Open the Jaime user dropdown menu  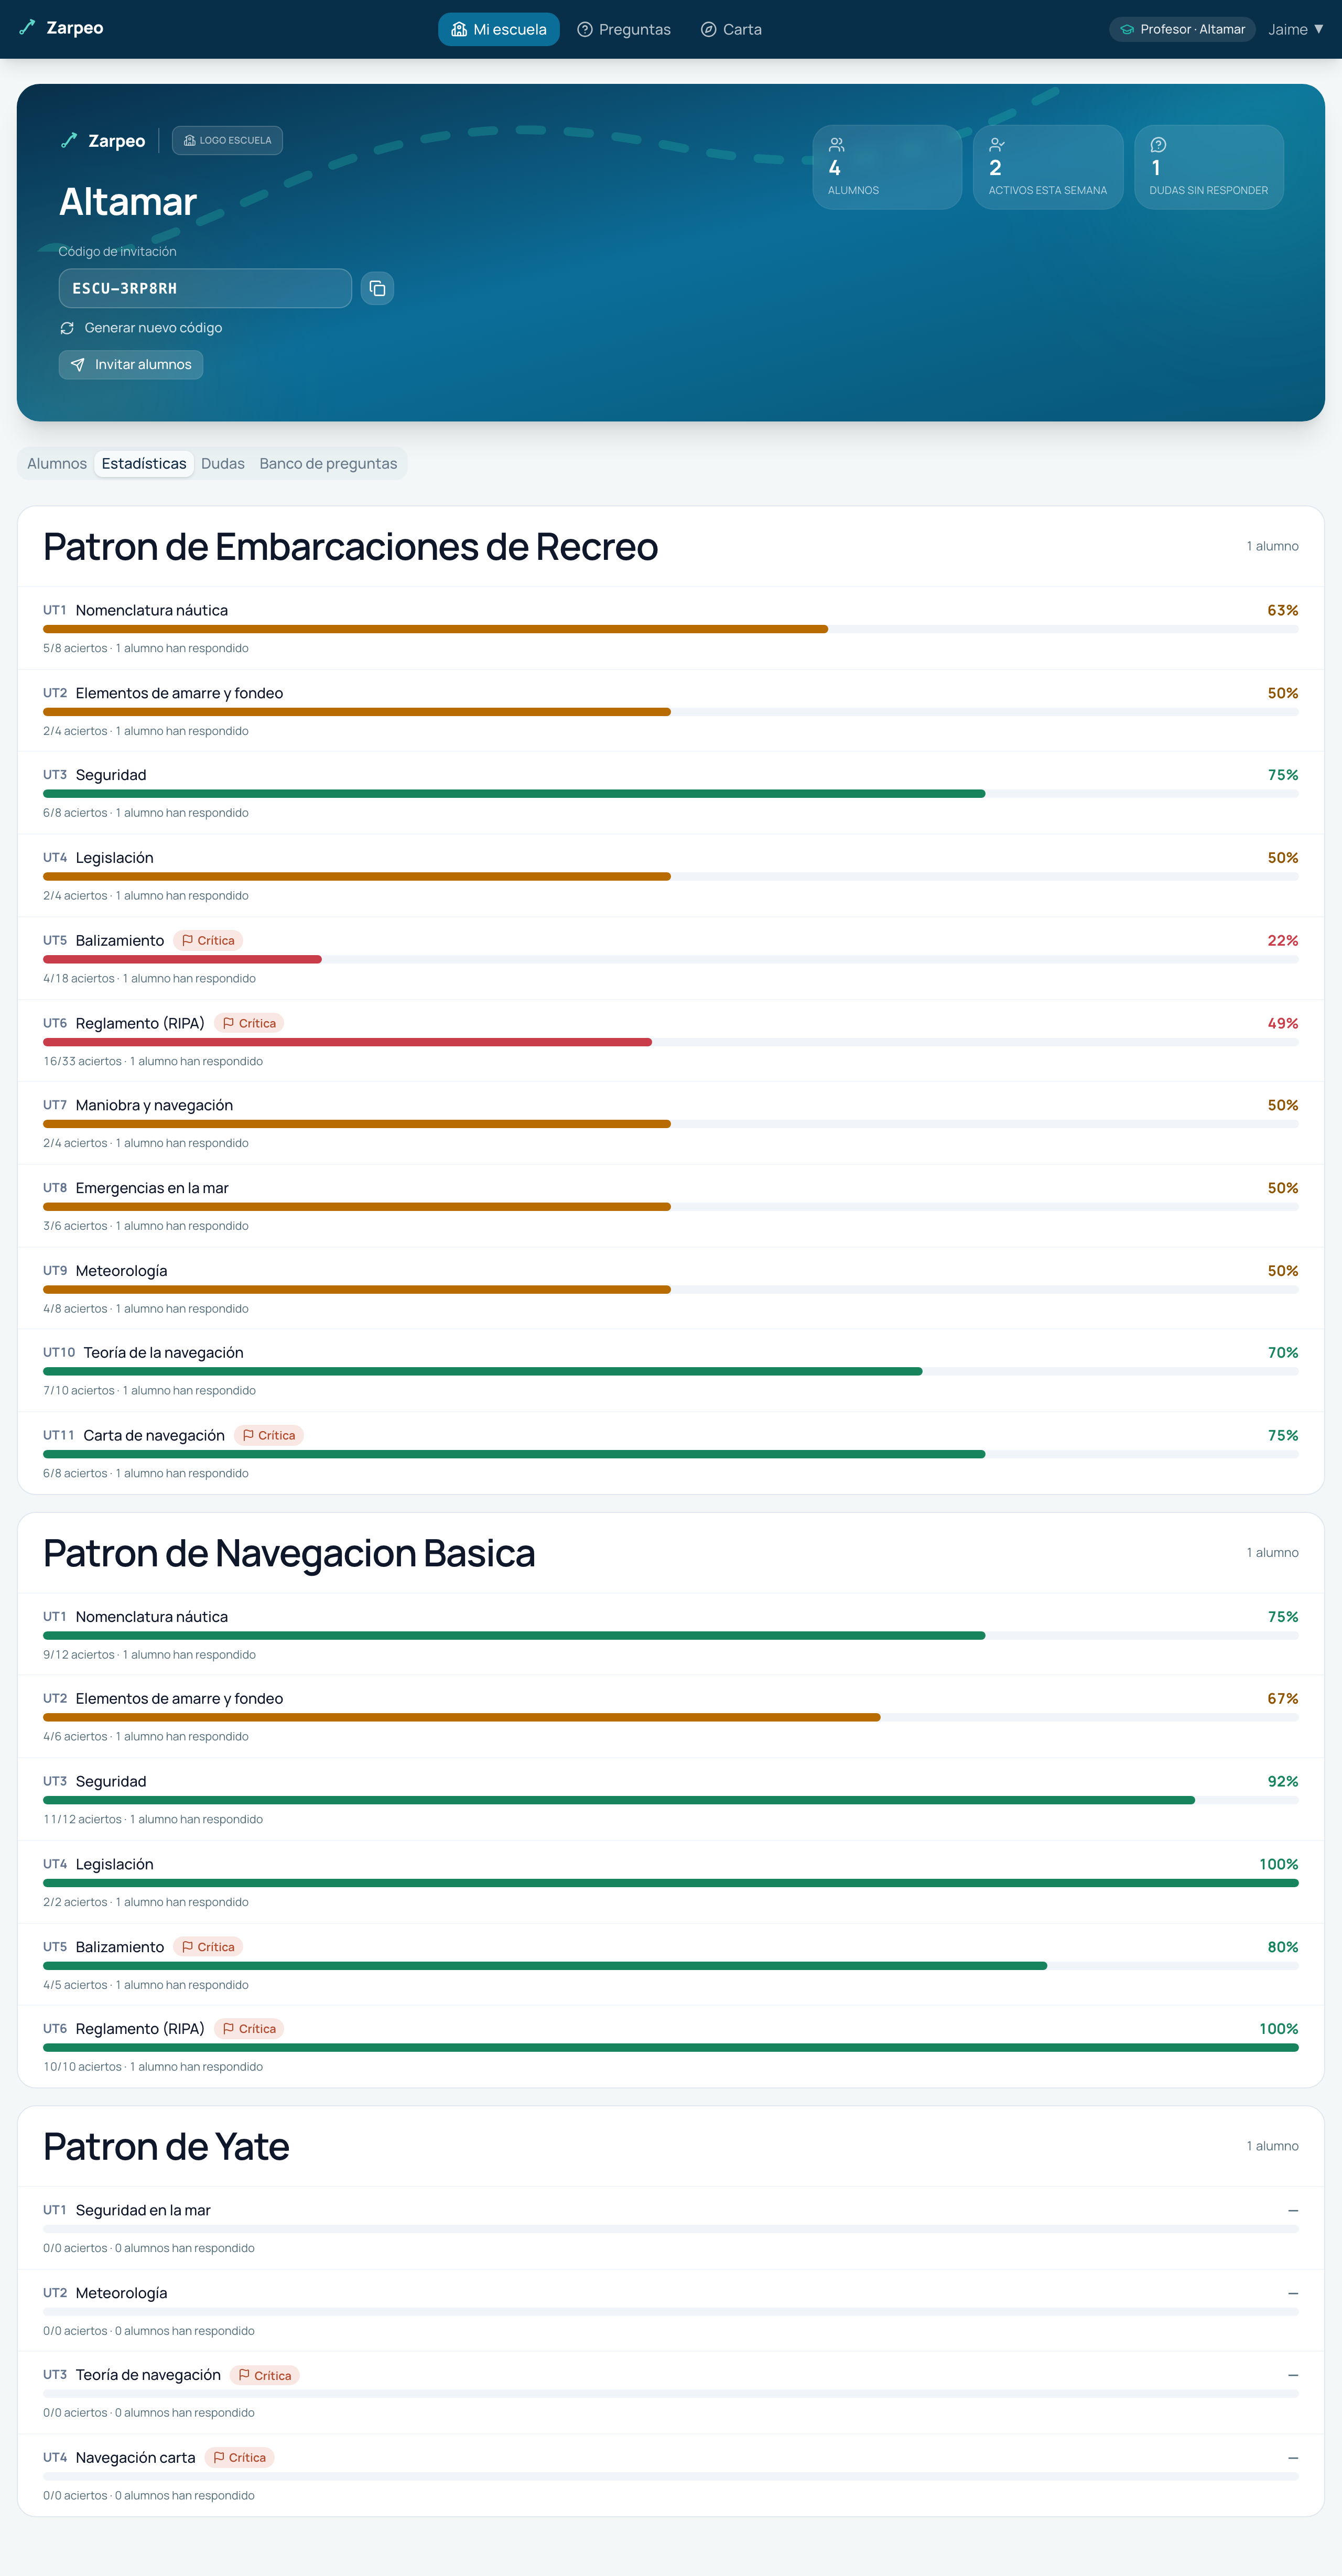1296,29
